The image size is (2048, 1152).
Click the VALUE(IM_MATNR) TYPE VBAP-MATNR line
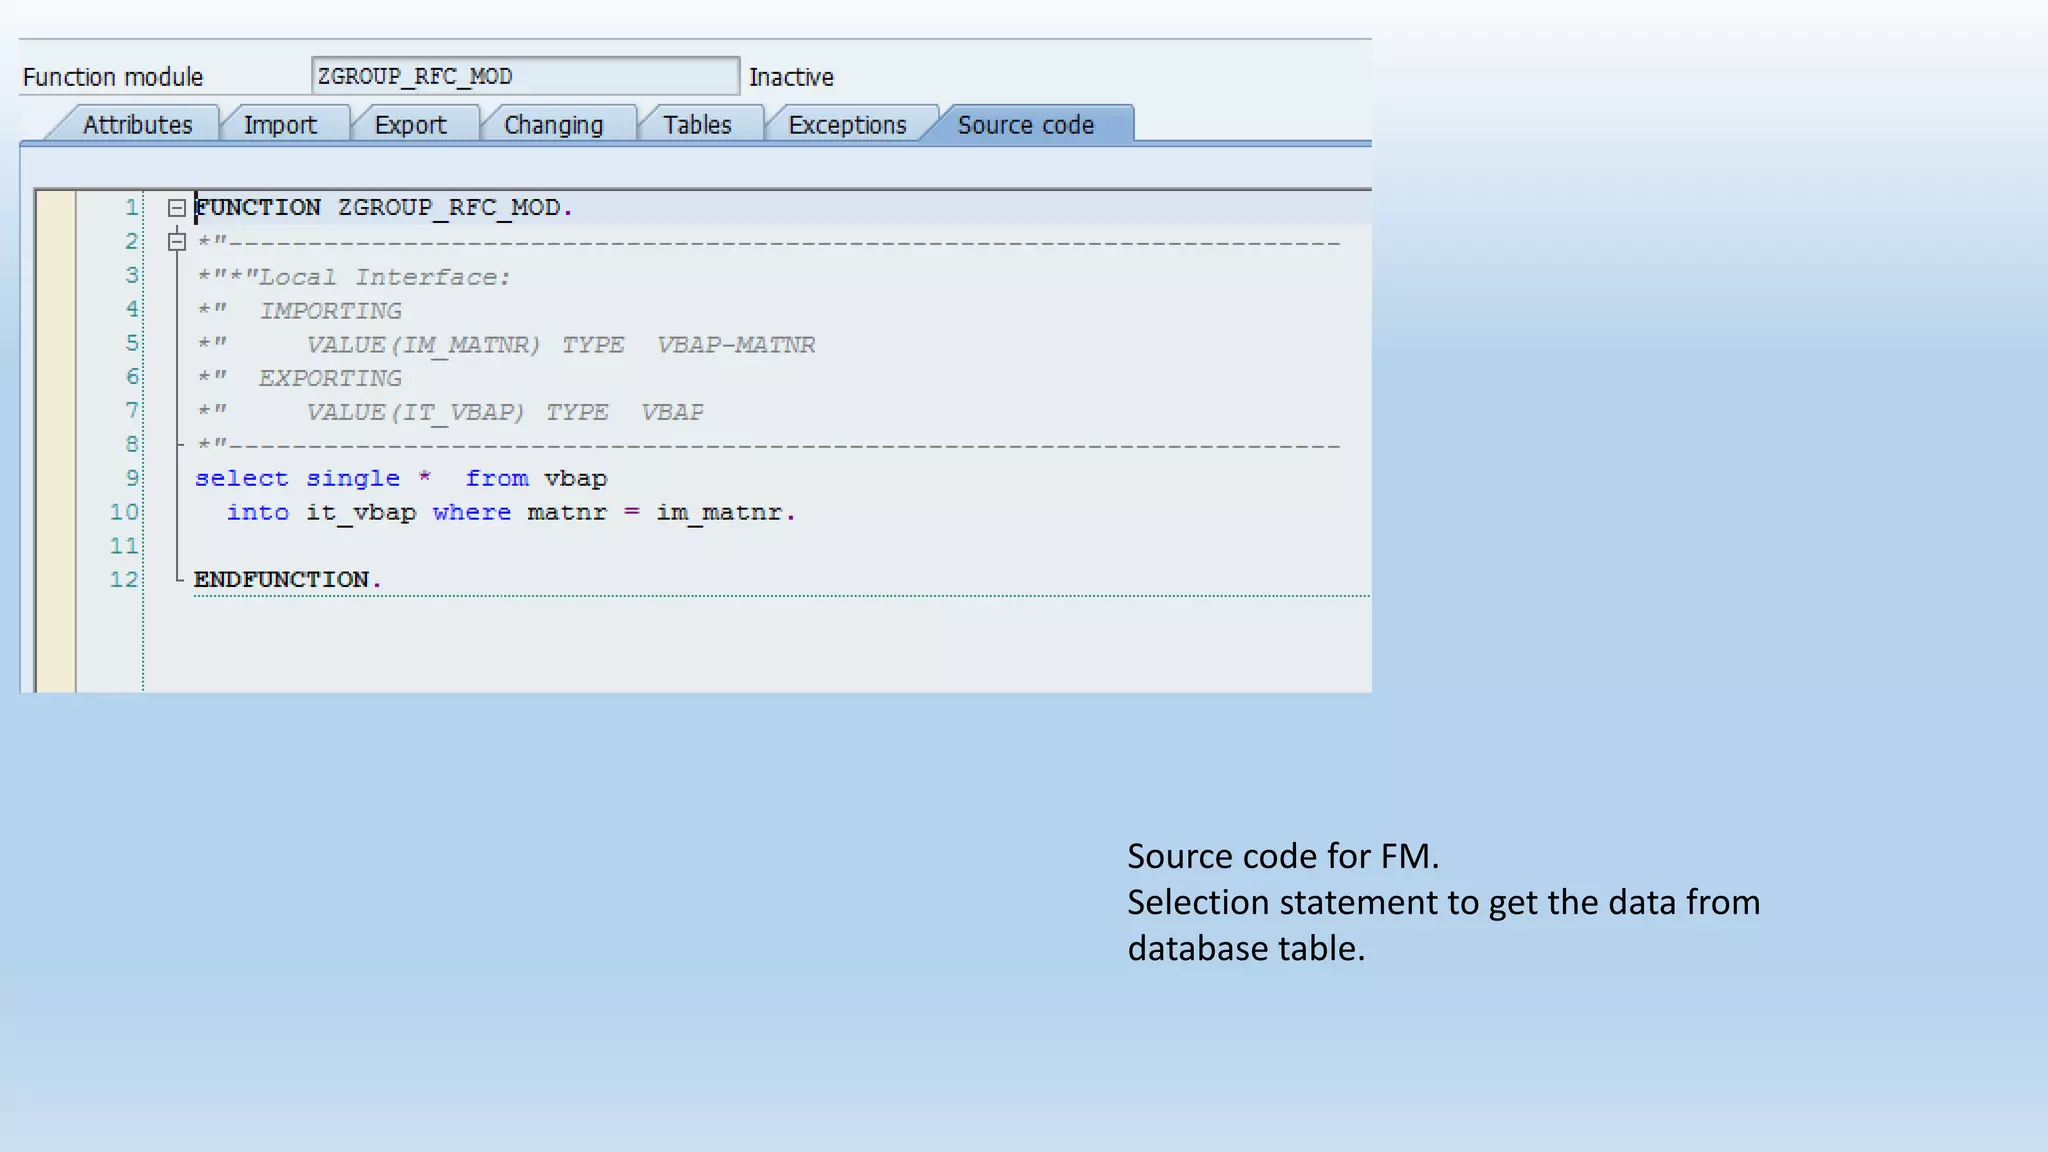pyautogui.click(x=506, y=345)
